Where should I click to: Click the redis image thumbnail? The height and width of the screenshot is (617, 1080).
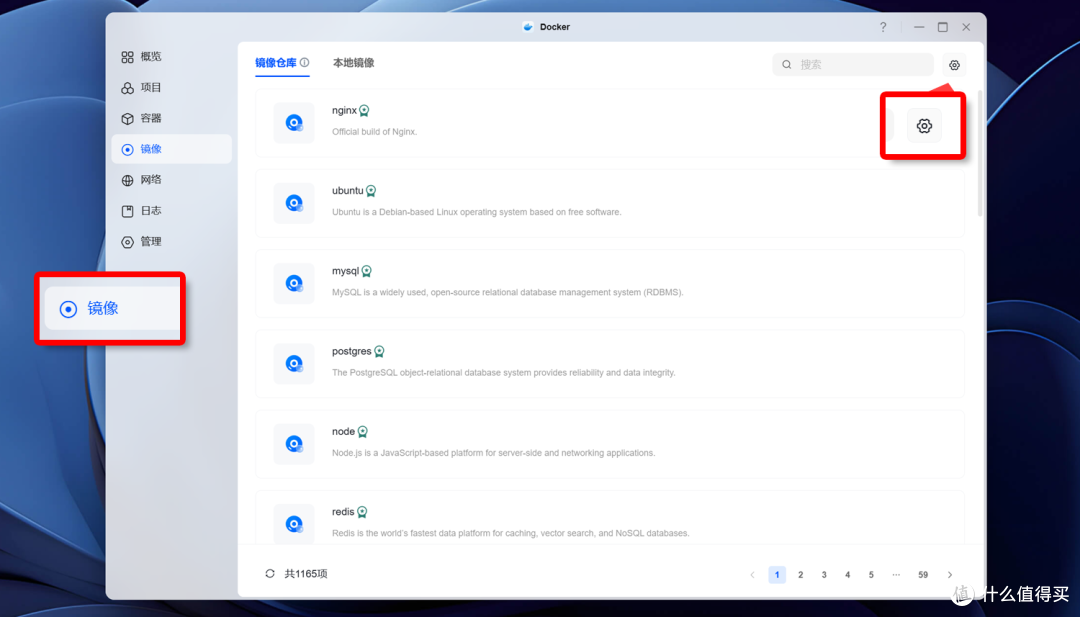[294, 524]
